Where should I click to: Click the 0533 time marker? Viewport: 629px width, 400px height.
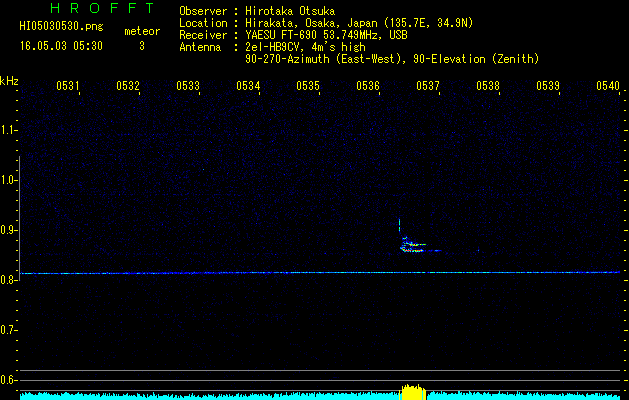[188, 85]
